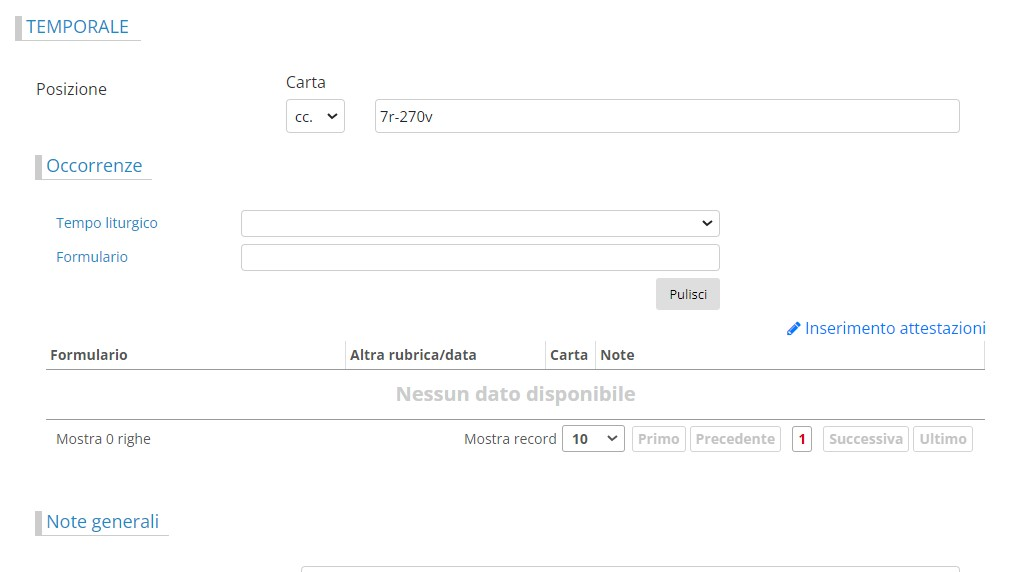Click the Precedente pagination button
The height and width of the screenshot is (572, 1017).
(x=735, y=439)
